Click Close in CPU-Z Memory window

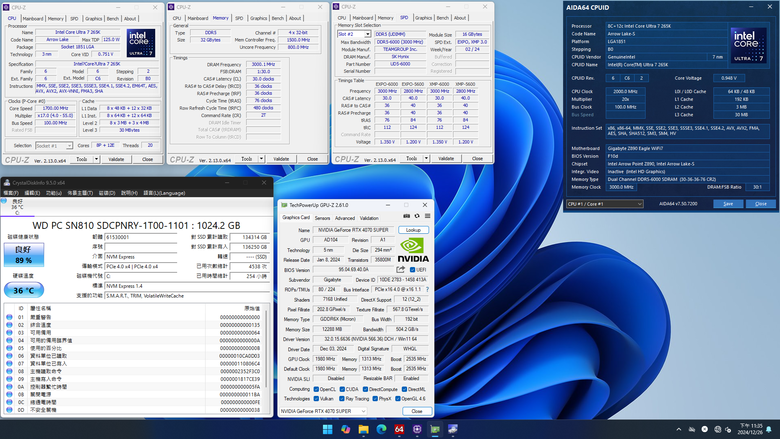(312, 159)
